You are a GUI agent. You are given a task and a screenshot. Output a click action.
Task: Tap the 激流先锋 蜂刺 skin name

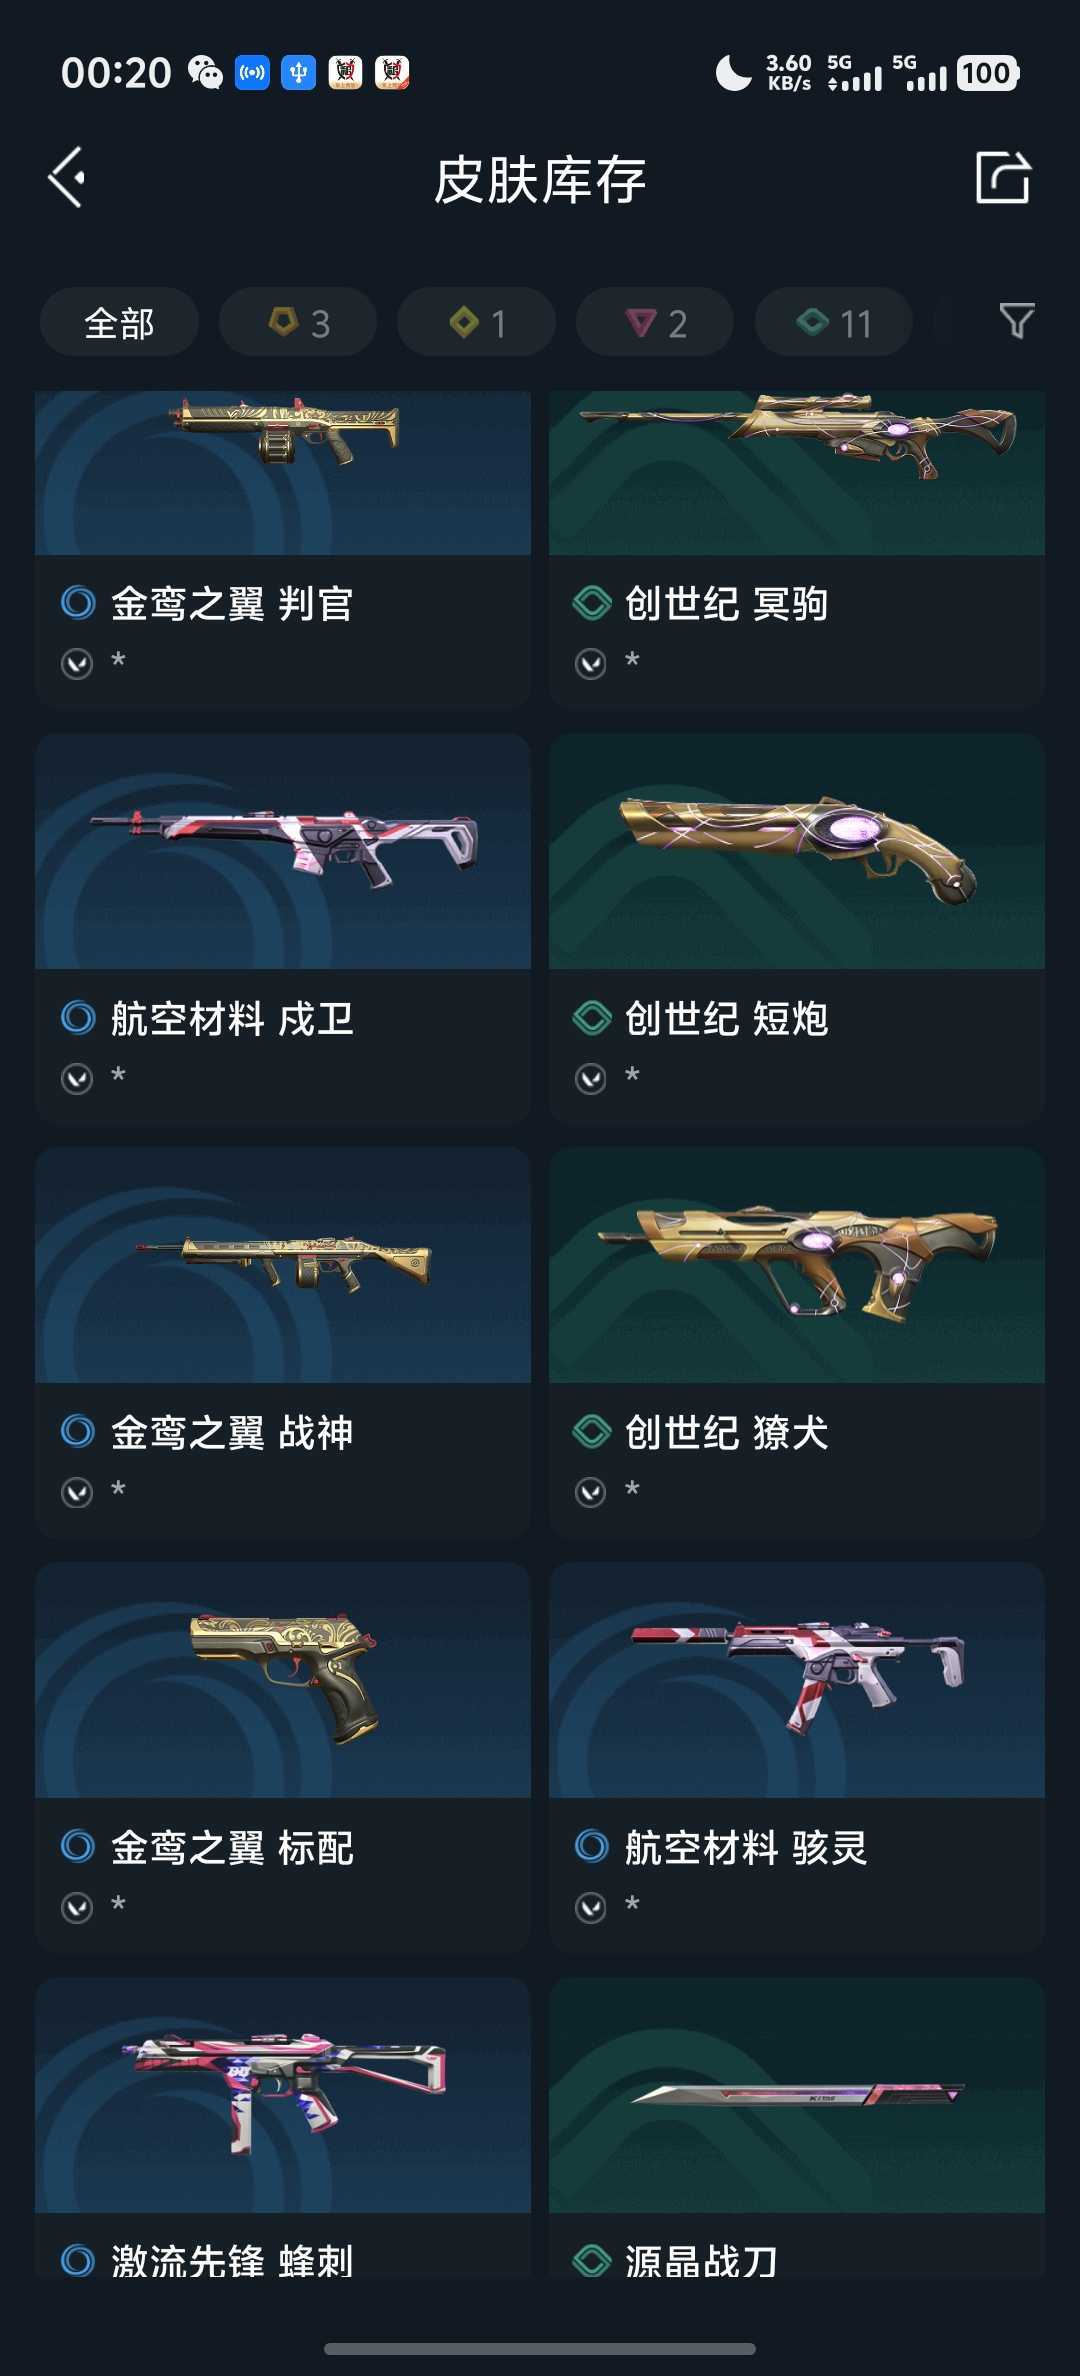pos(232,2261)
